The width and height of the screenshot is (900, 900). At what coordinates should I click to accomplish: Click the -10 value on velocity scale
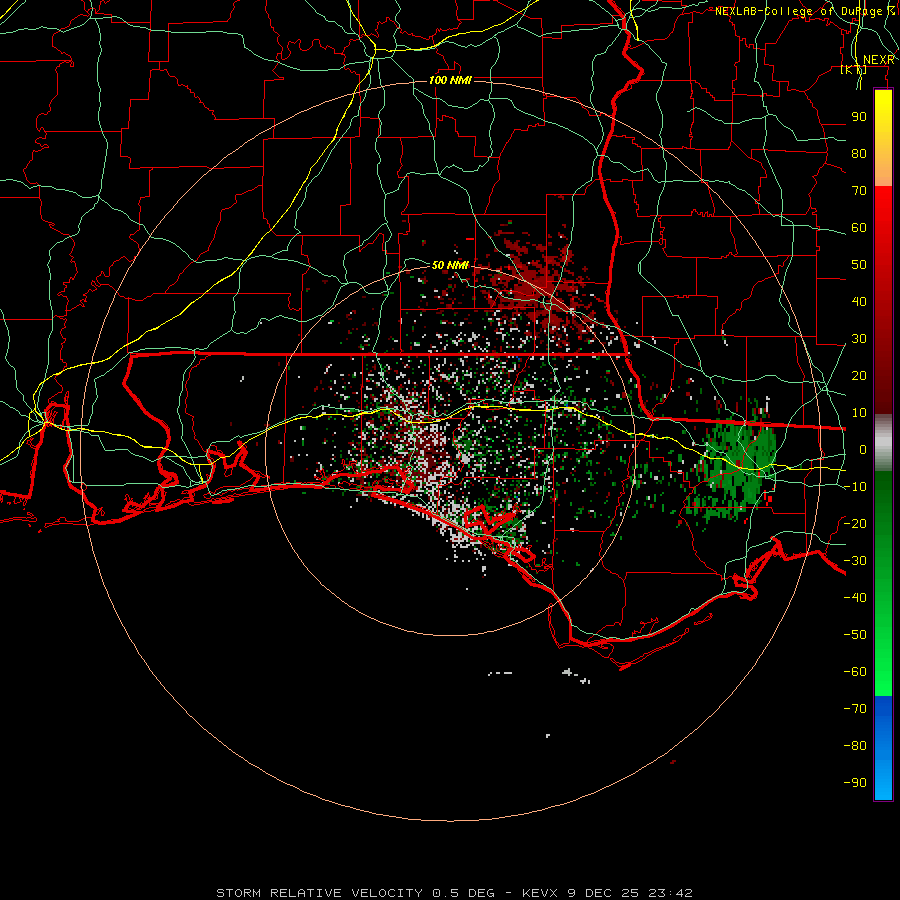click(x=855, y=487)
